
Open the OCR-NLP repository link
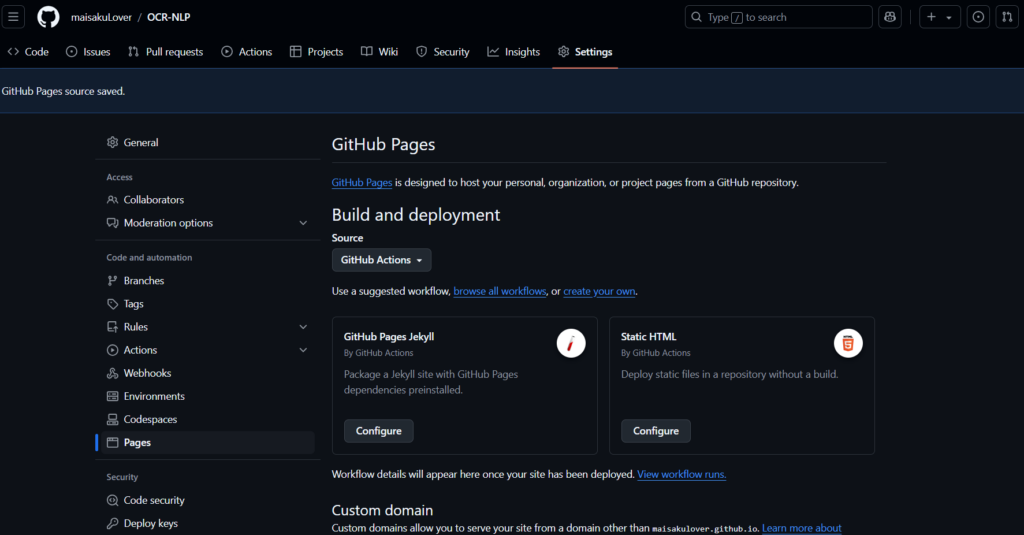(168, 17)
